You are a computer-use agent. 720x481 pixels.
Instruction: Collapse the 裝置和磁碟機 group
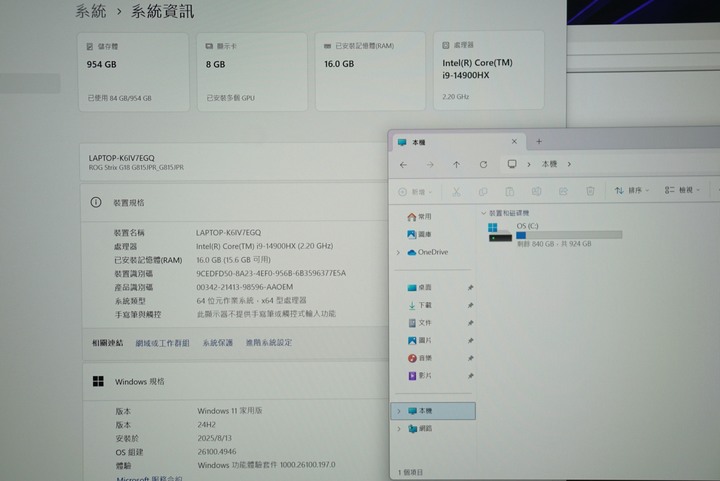point(484,213)
